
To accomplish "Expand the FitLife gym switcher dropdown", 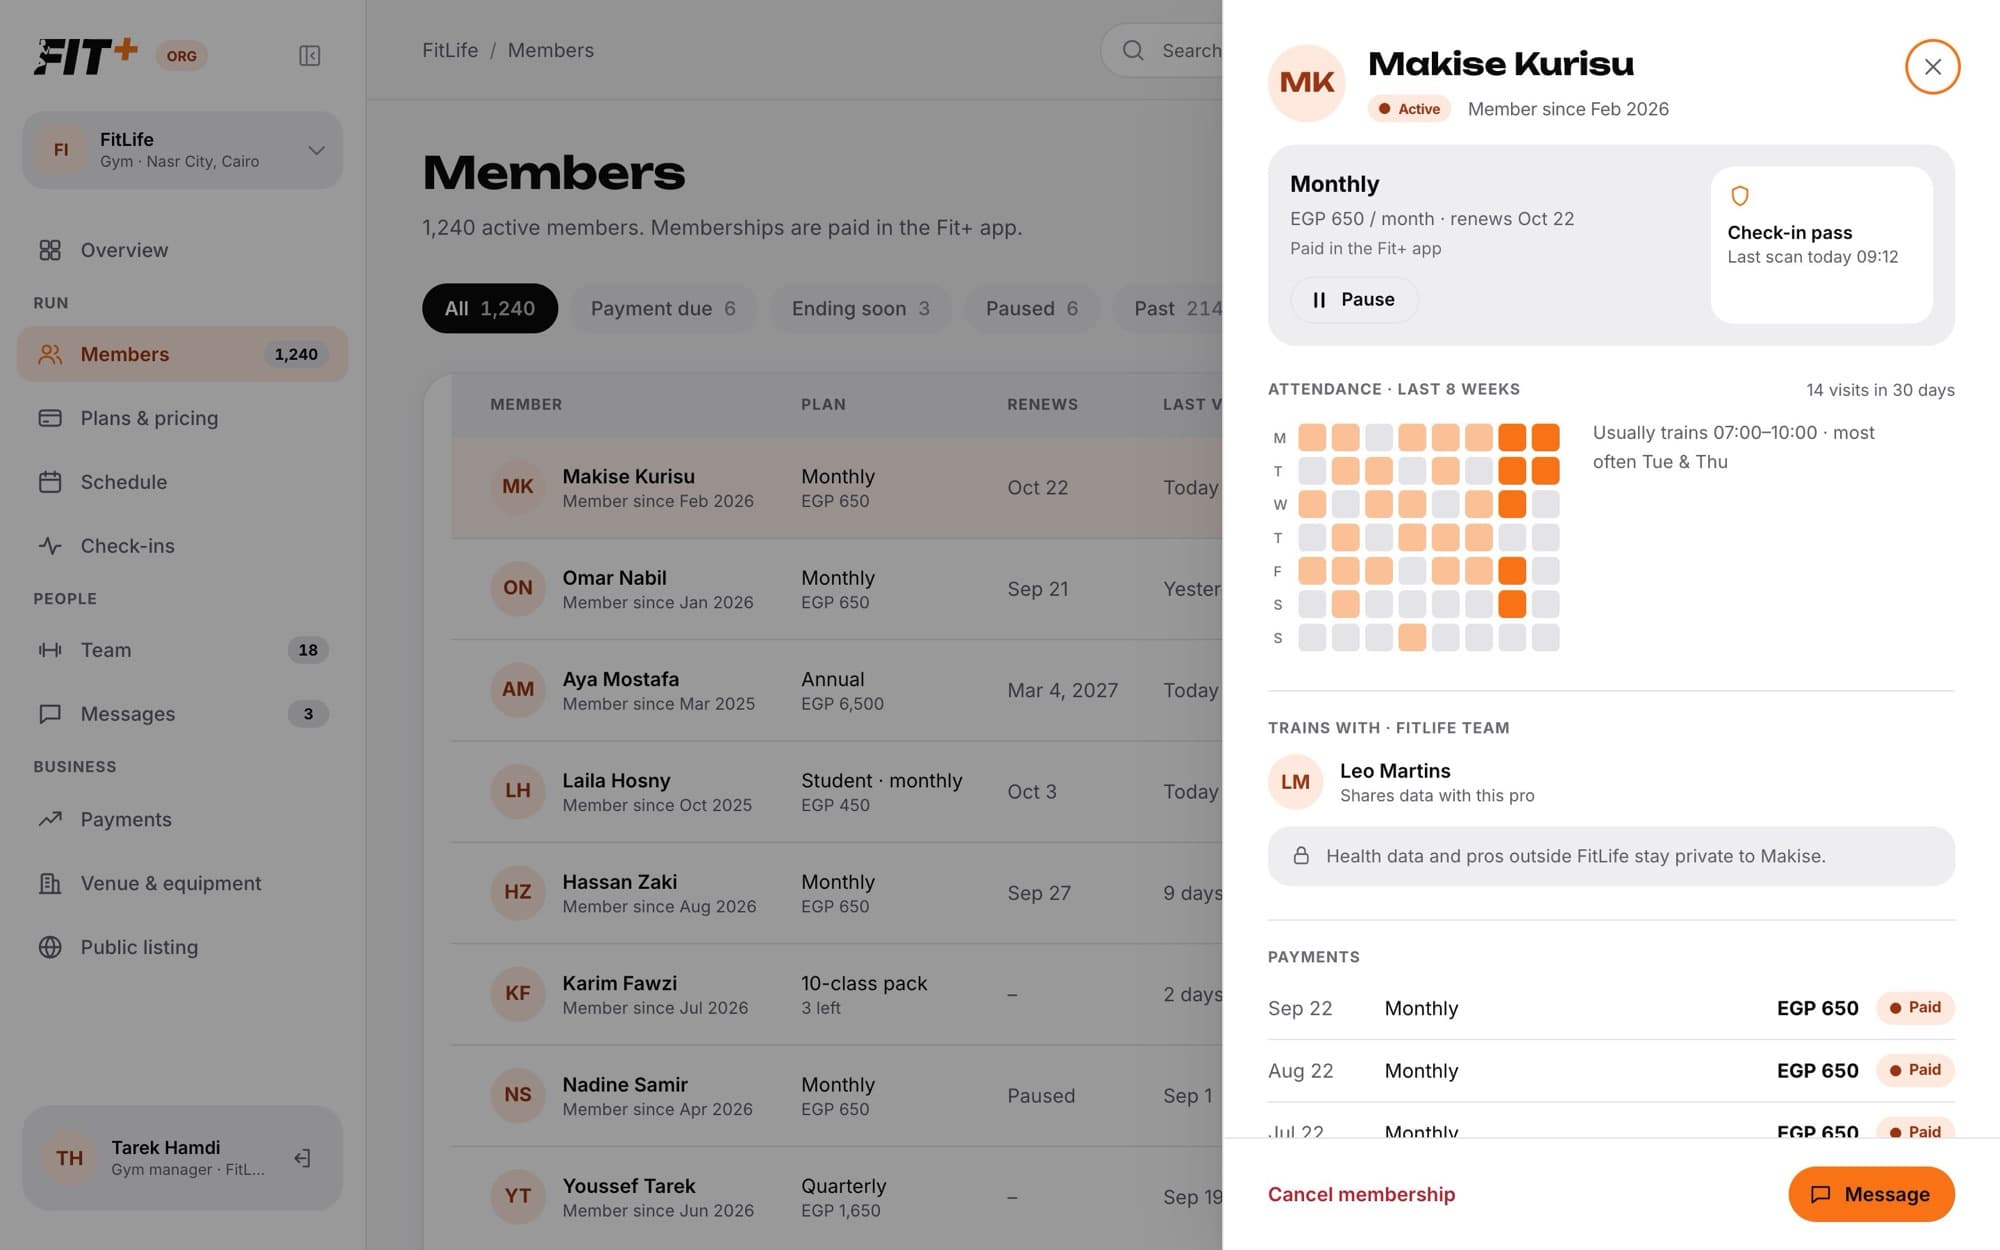I will [x=182, y=150].
